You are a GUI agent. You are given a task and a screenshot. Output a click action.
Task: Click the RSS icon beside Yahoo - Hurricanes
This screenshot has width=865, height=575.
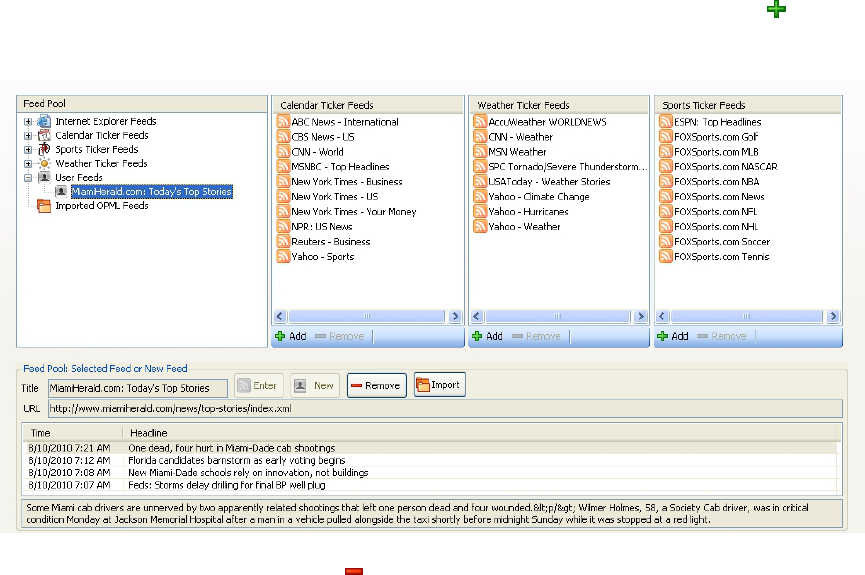click(x=480, y=211)
